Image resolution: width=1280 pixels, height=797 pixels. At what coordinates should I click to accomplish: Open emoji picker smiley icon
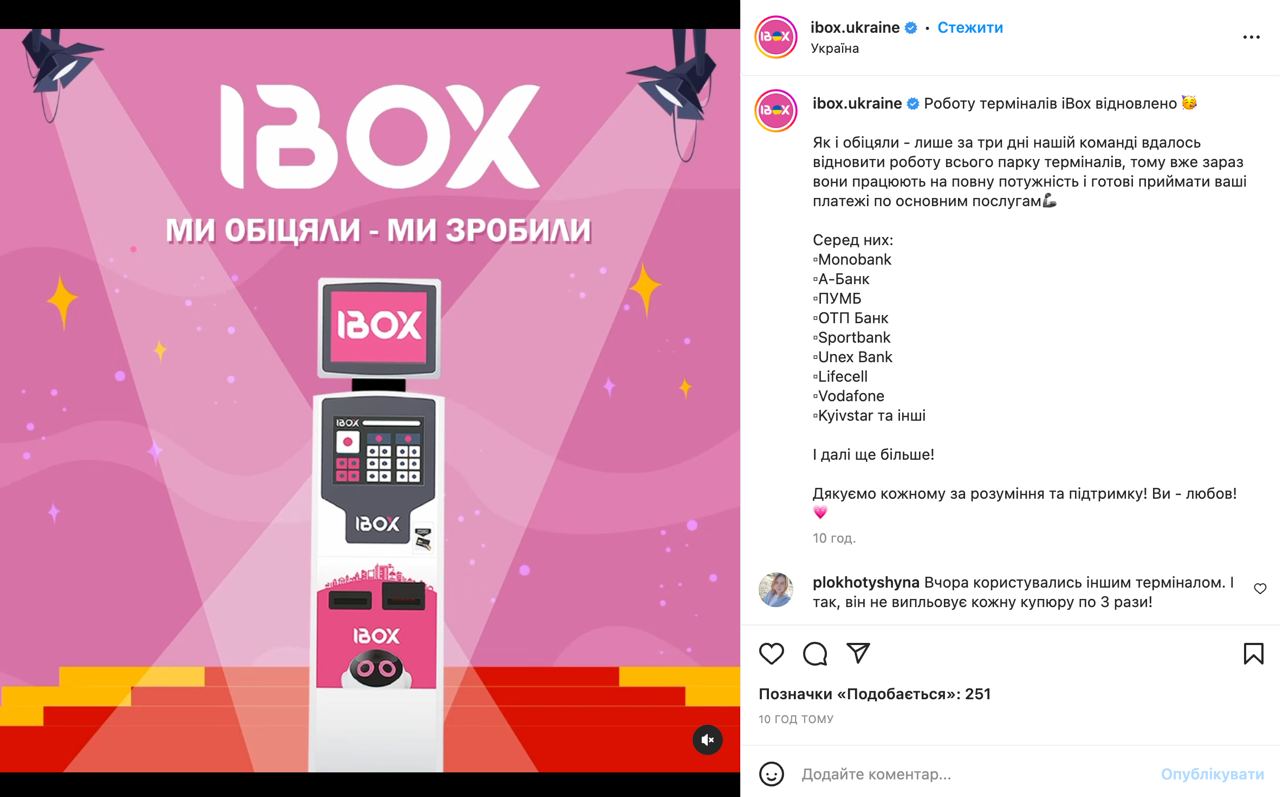(771, 774)
